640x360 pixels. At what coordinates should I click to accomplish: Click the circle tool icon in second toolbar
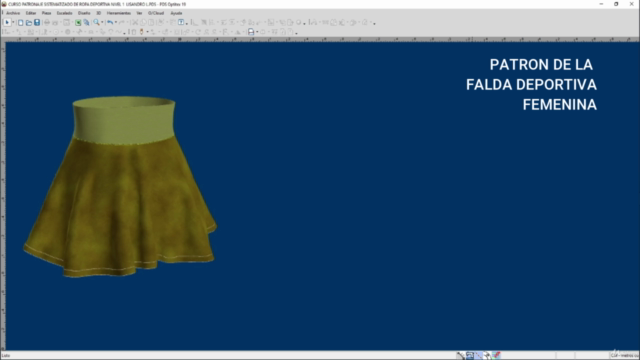tap(56, 32)
